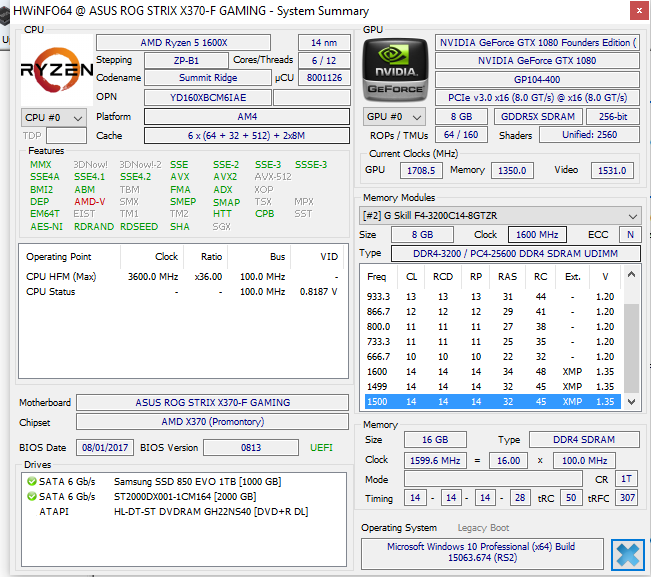The height and width of the screenshot is (577, 651).
Task: Click the Platform AM4 field
Action: click(247, 117)
